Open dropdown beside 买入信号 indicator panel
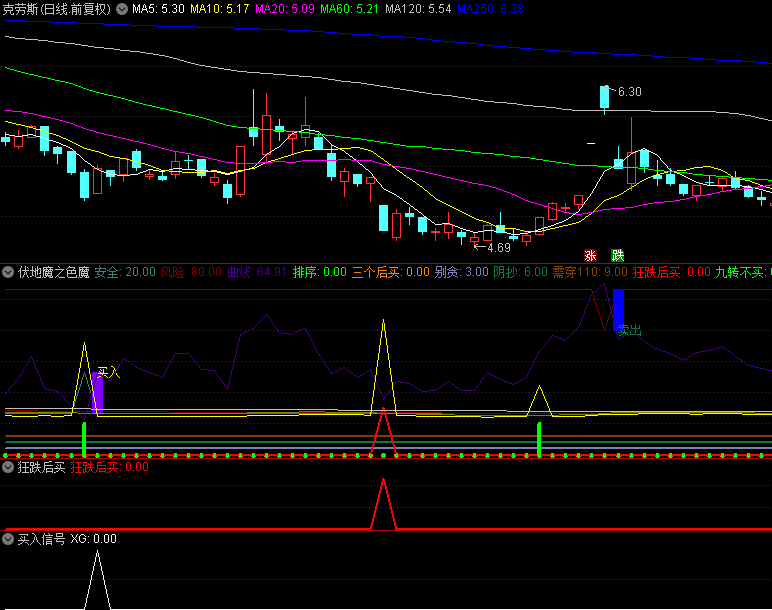The height and width of the screenshot is (610, 772). click(x=8, y=539)
